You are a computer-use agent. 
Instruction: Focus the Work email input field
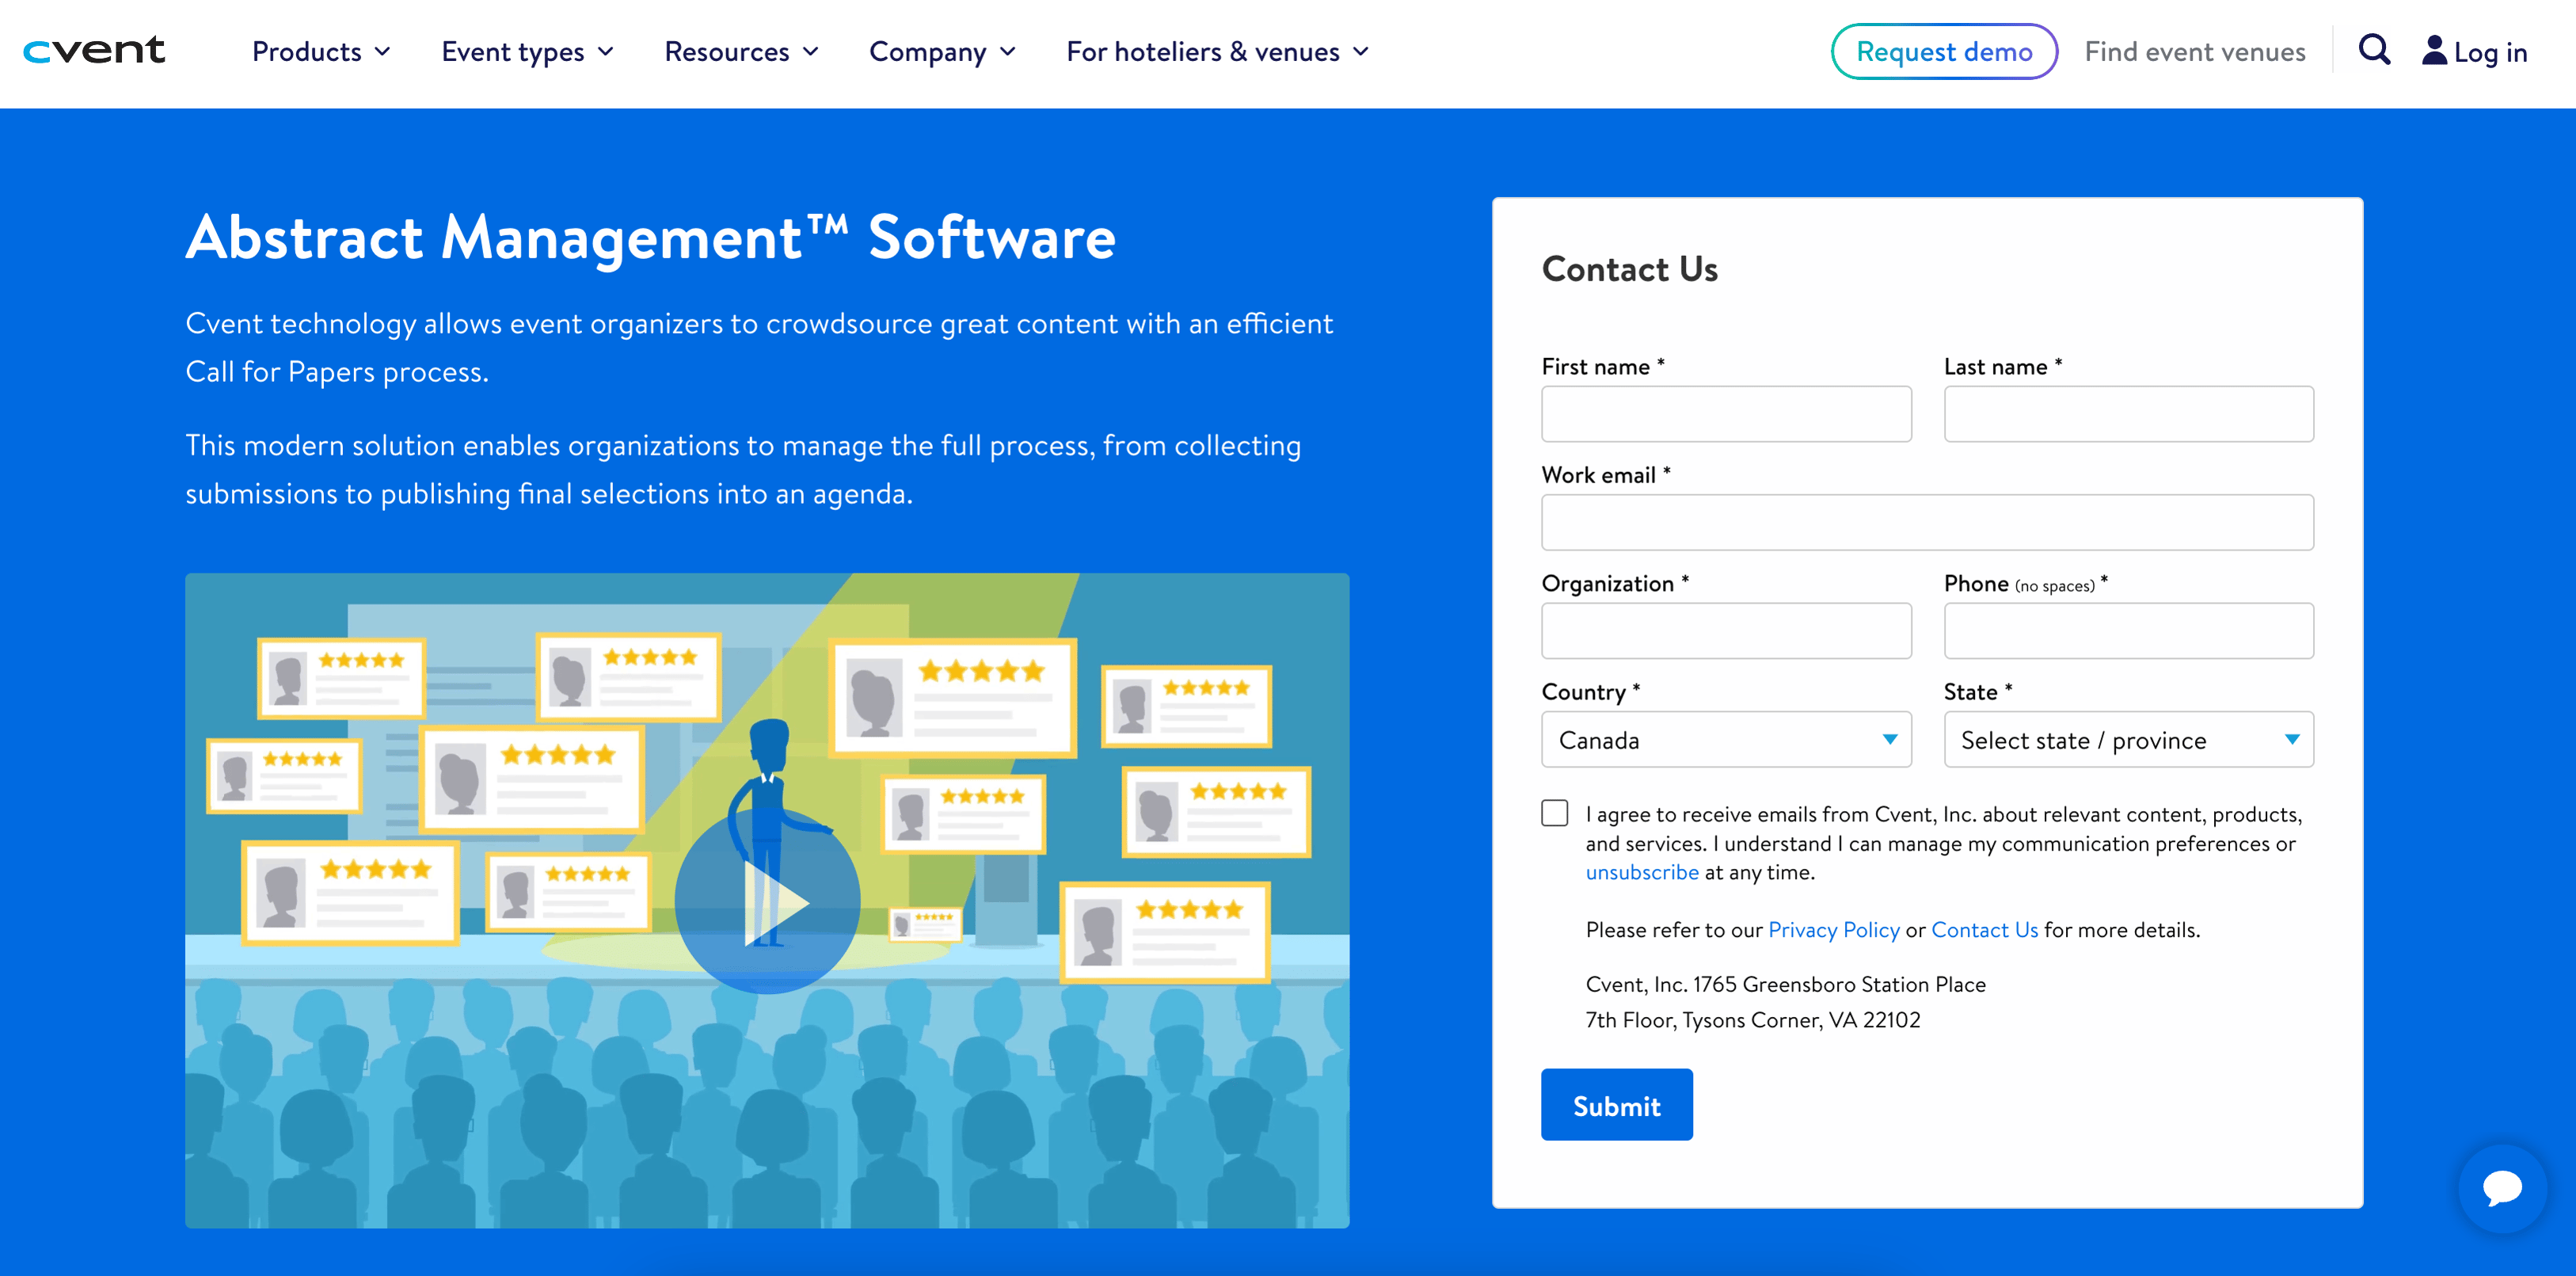click(1927, 522)
